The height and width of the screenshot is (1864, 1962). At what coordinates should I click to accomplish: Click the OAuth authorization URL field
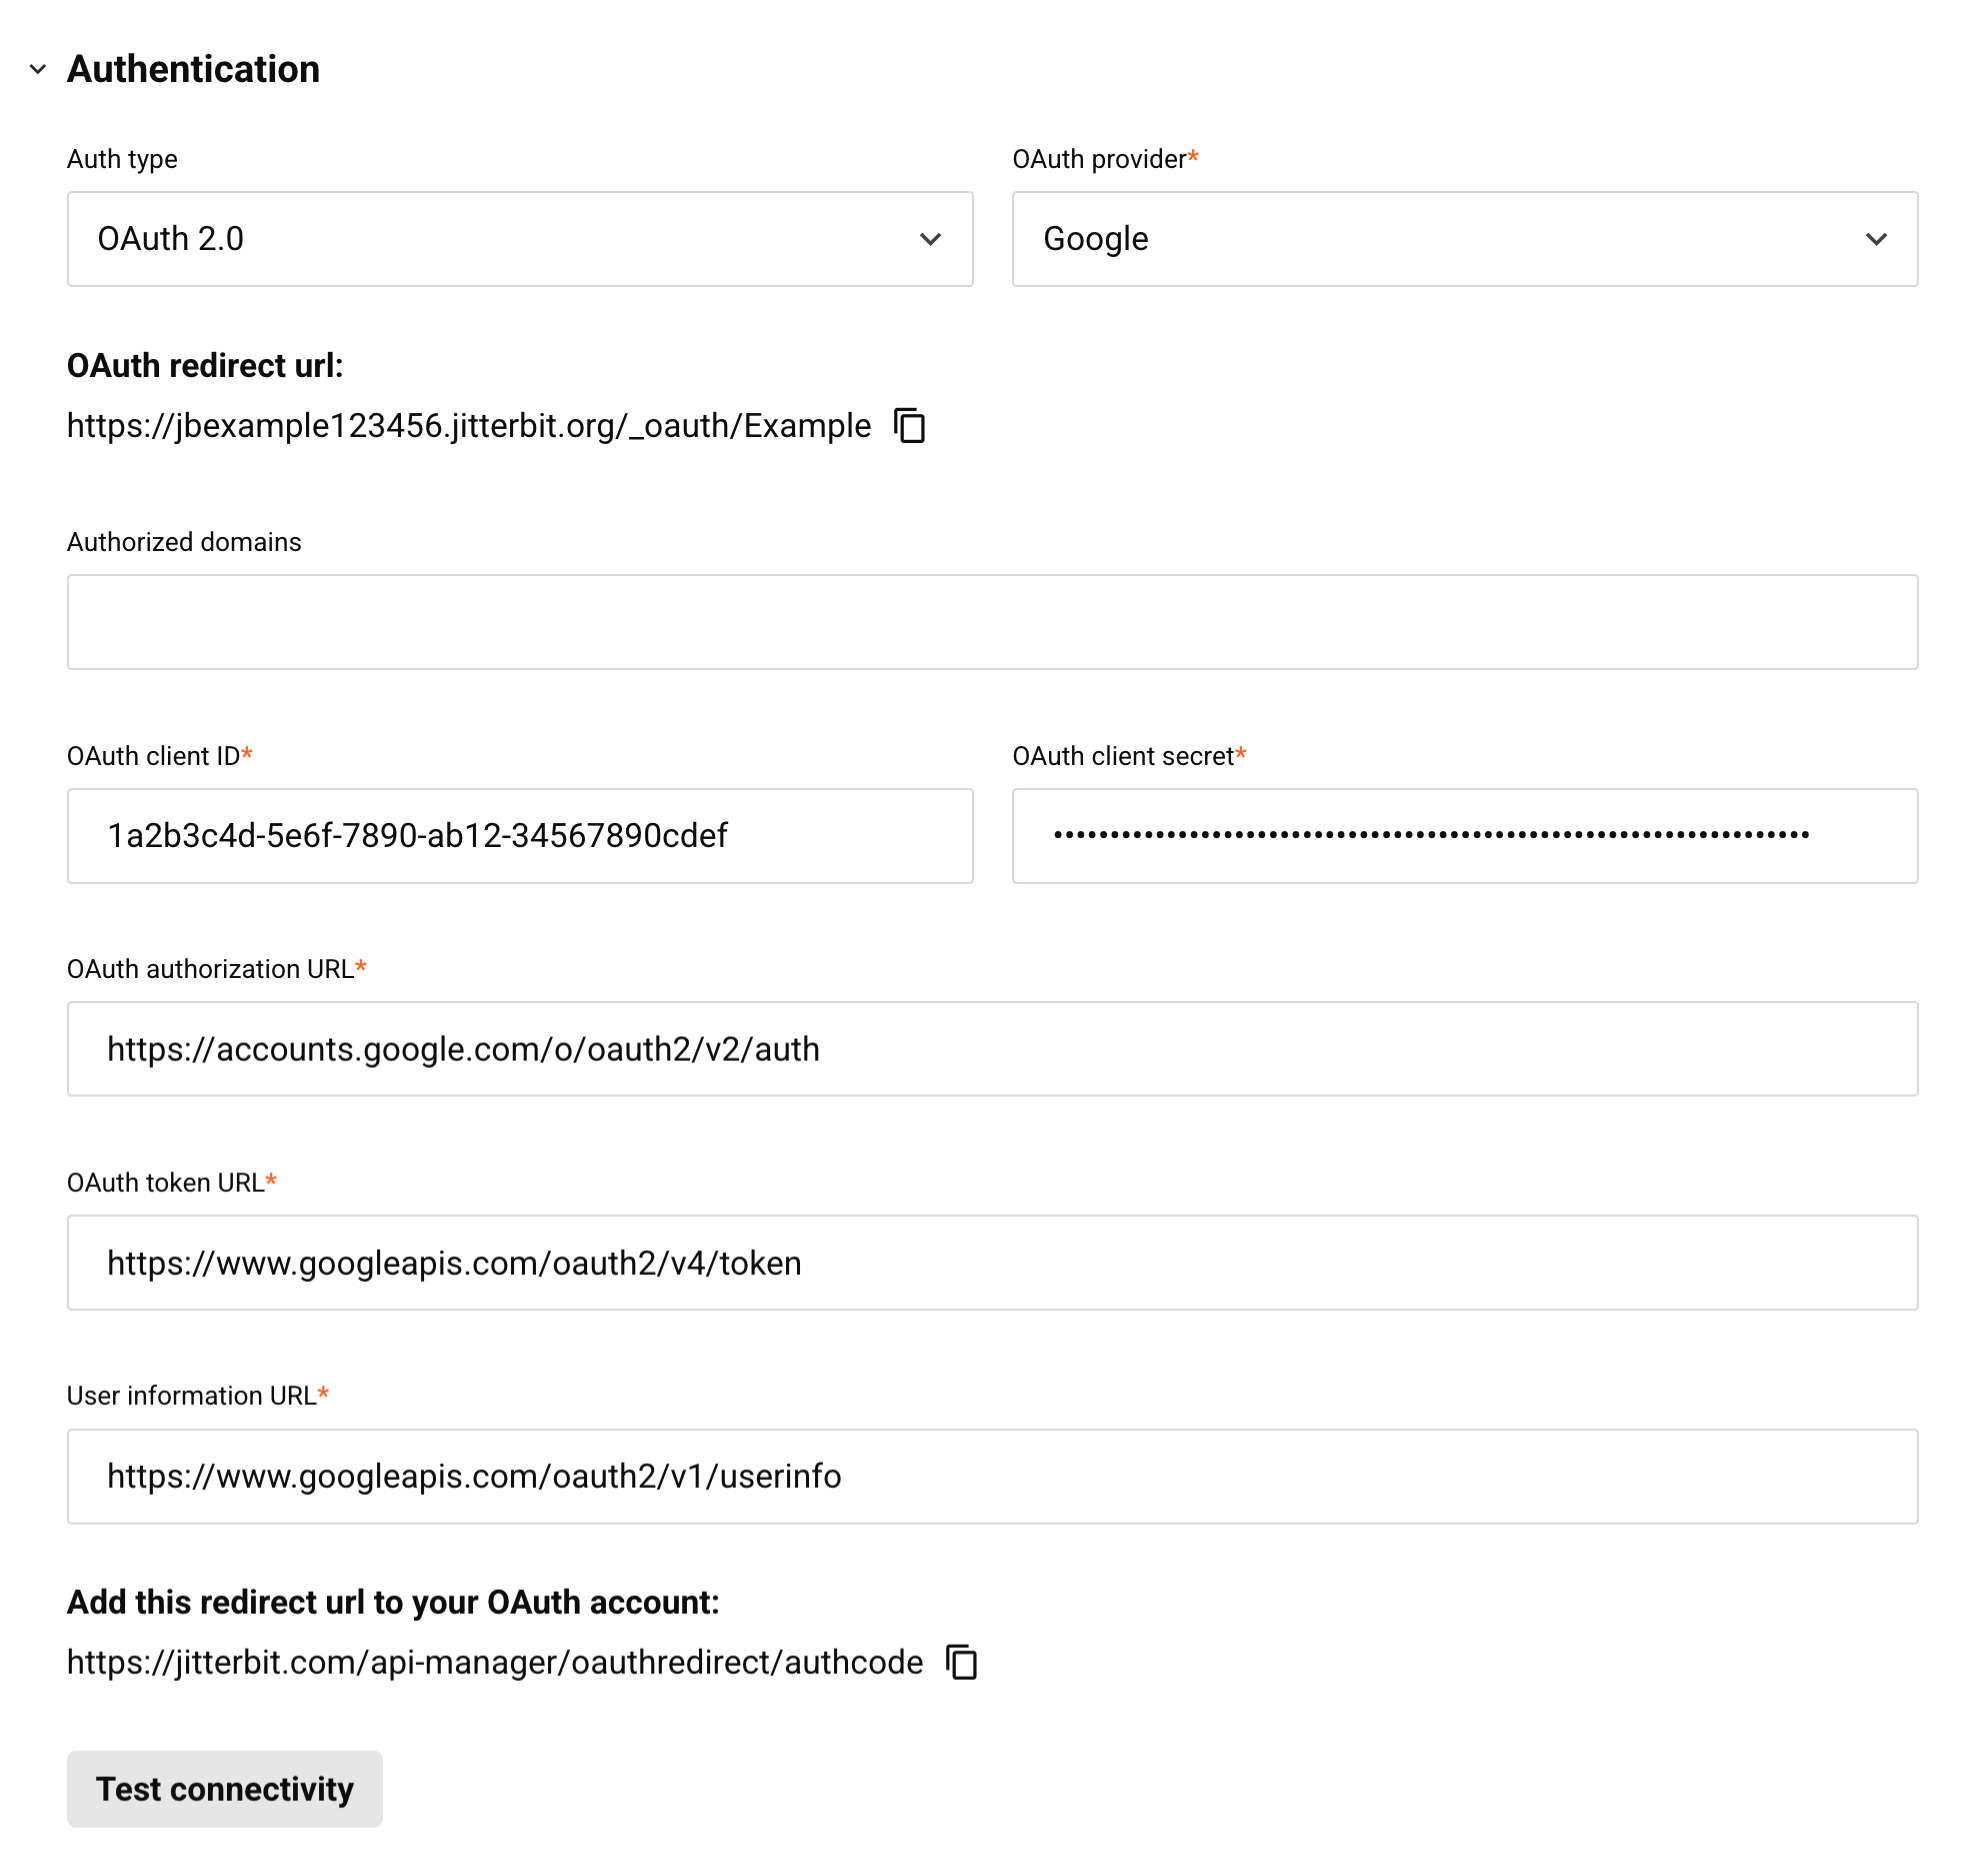point(992,1049)
